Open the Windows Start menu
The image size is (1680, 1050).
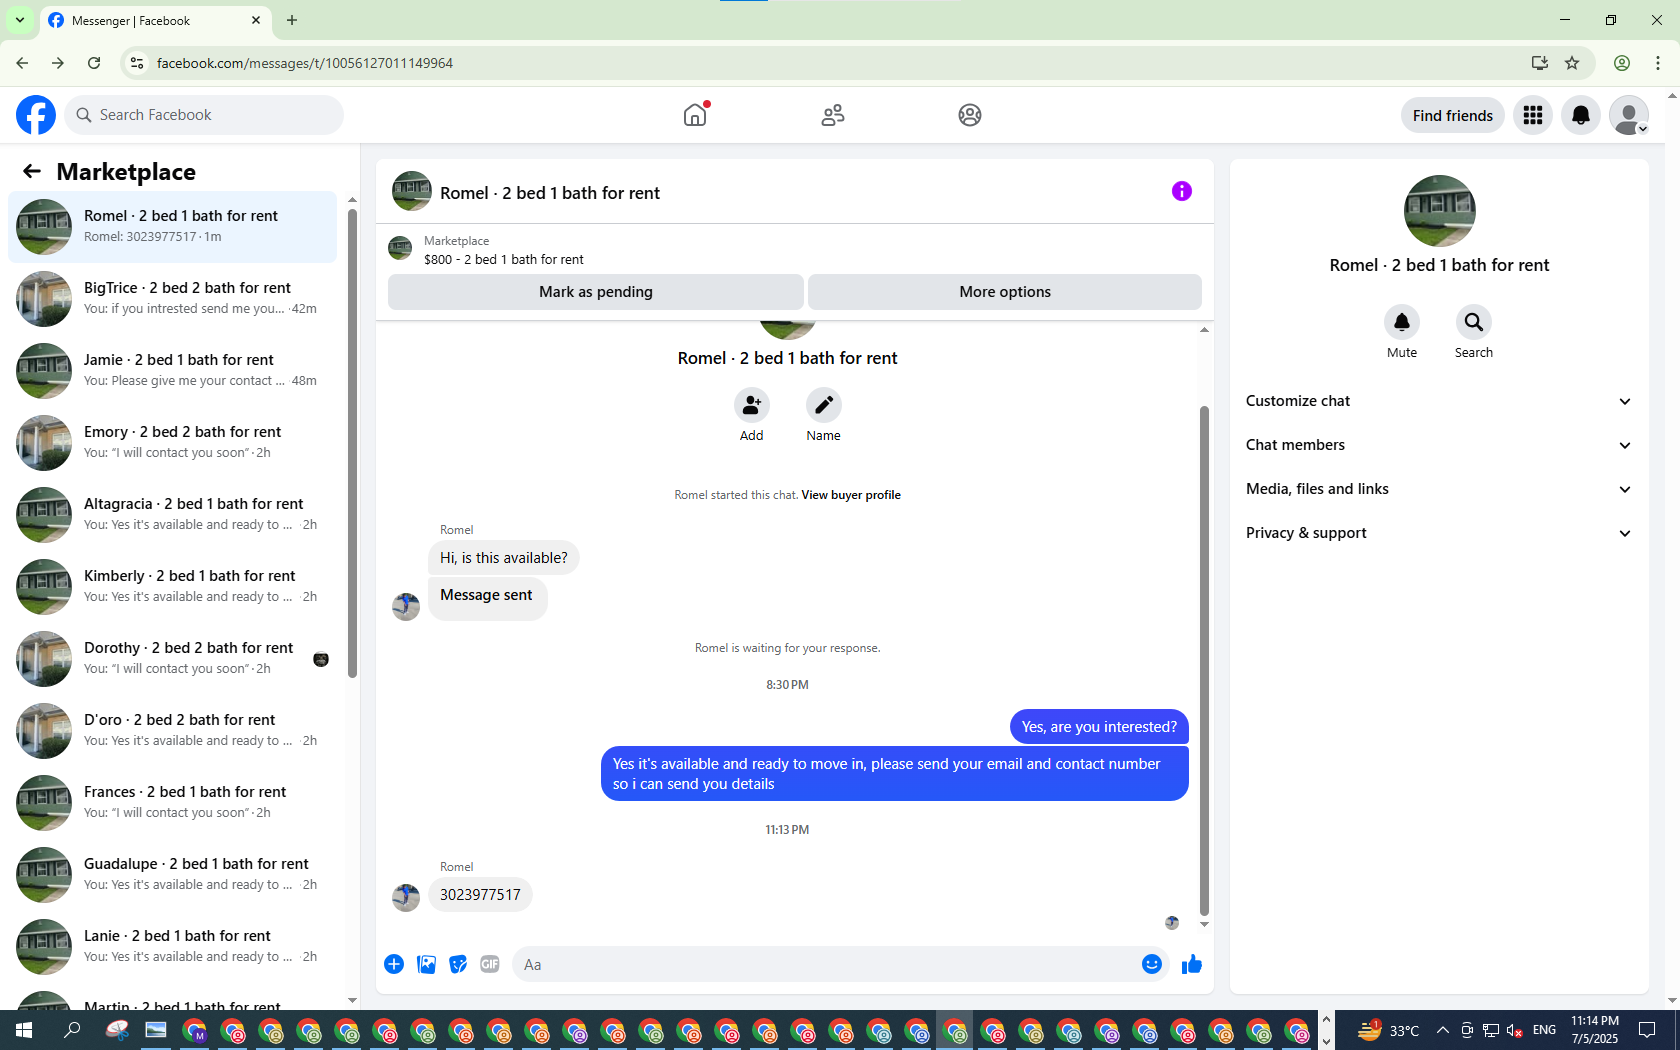24,1030
